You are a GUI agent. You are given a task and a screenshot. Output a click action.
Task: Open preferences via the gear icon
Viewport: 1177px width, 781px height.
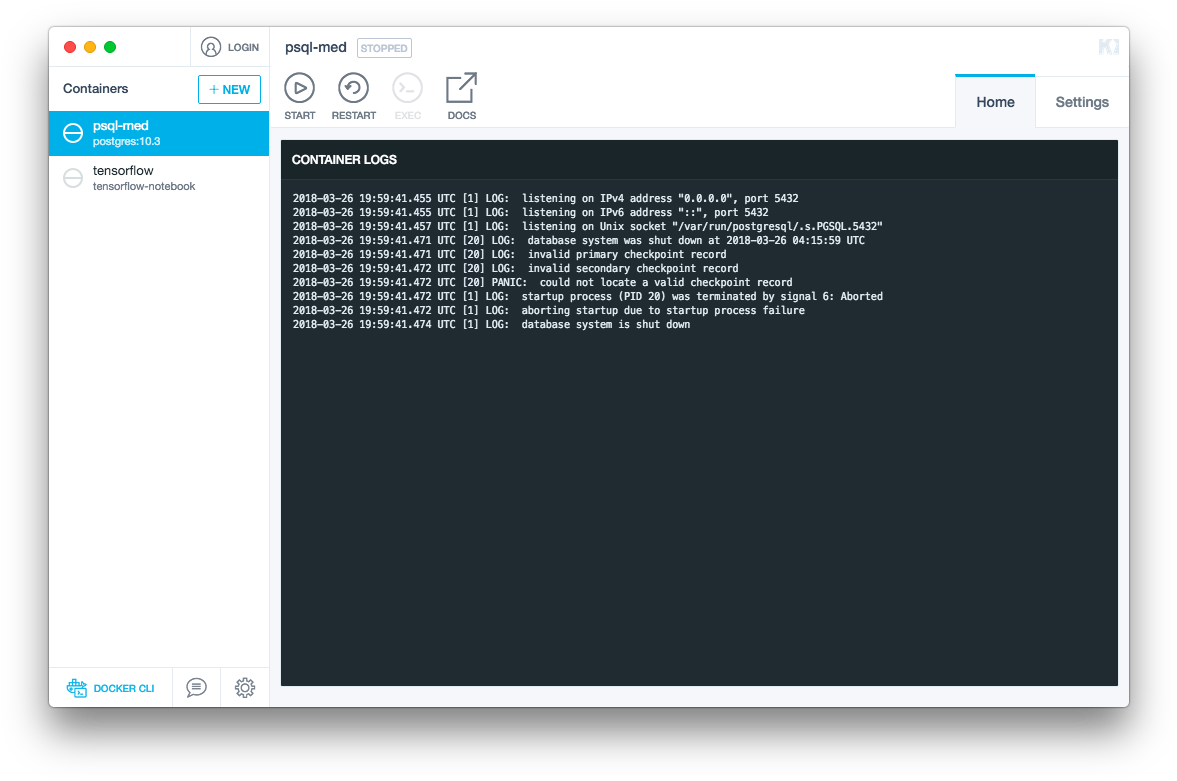click(x=245, y=687)
